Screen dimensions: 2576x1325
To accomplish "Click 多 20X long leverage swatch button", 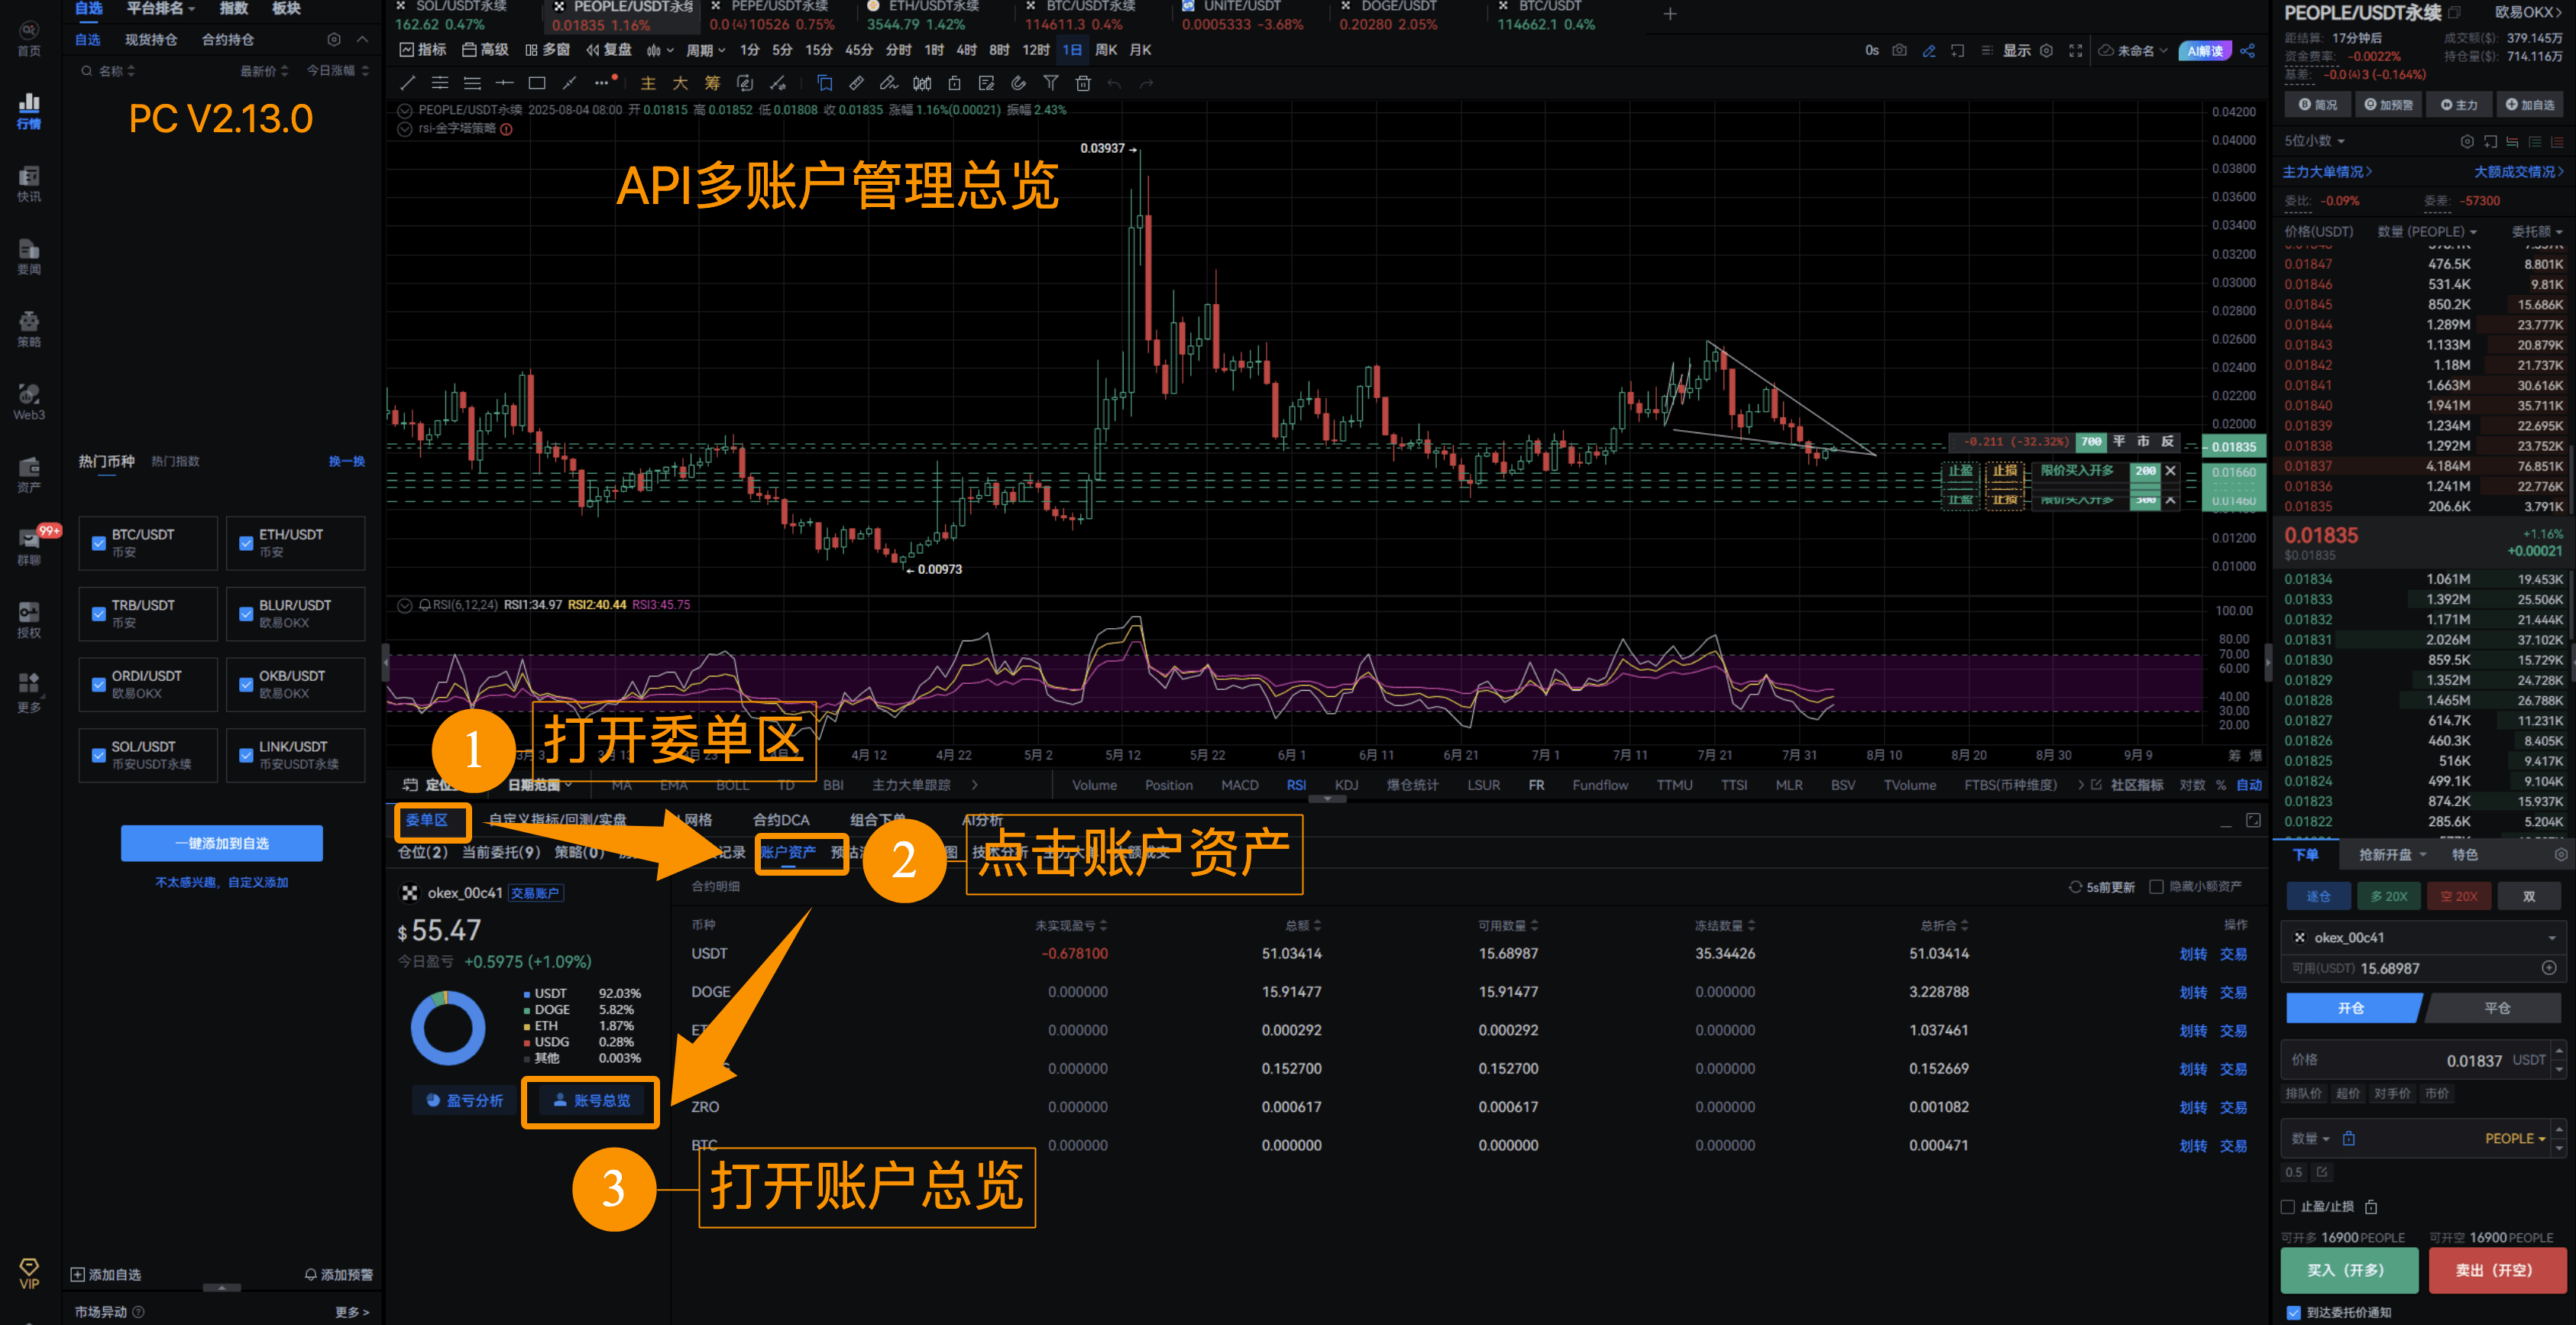I will coord(2388,896).
